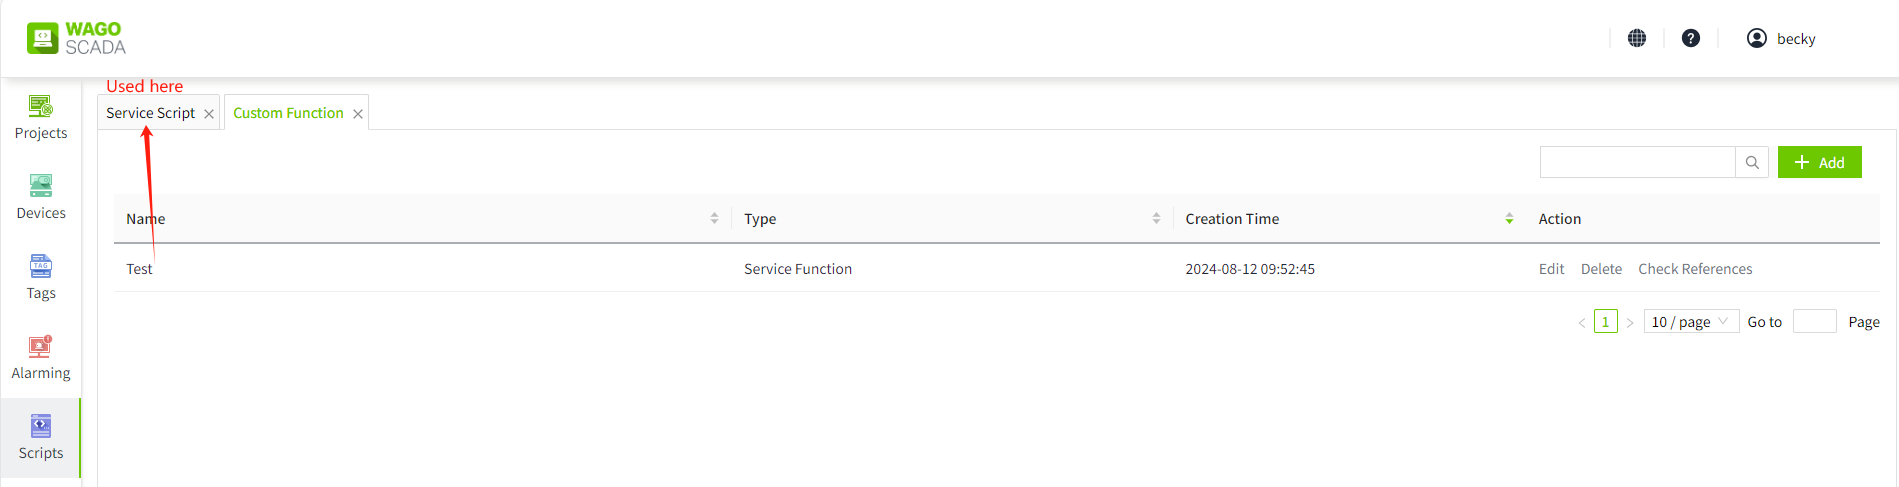This screenshot has height=487, width=1899.
Task: Click the globe language icon
Action: point(1637,38)
